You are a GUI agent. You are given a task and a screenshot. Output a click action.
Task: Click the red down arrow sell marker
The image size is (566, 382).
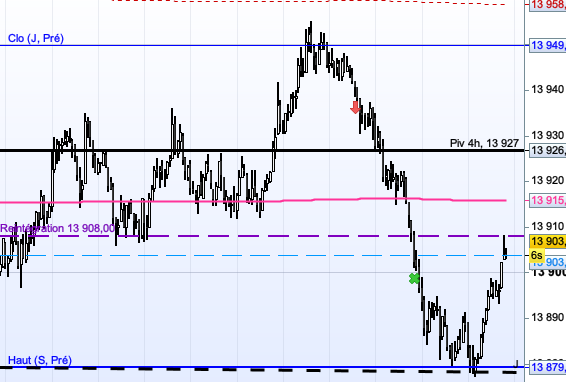[x=356, y=107]
